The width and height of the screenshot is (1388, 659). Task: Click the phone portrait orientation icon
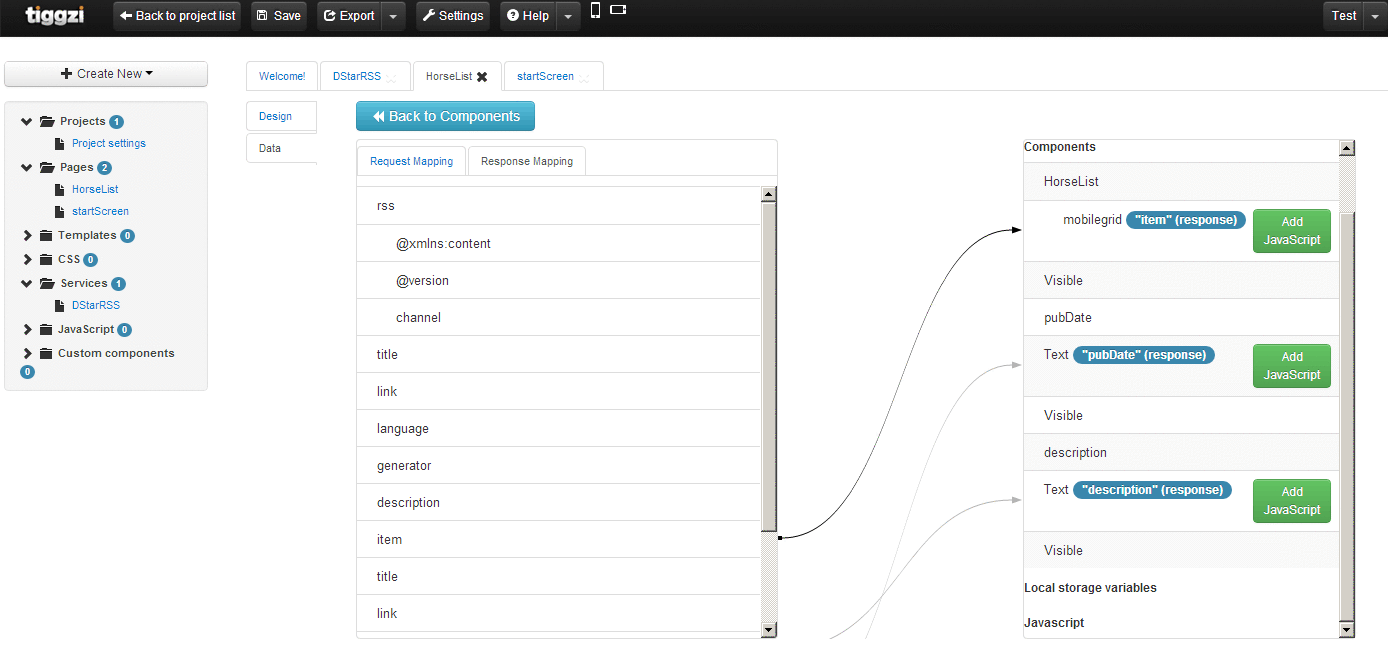pos(596,11)
